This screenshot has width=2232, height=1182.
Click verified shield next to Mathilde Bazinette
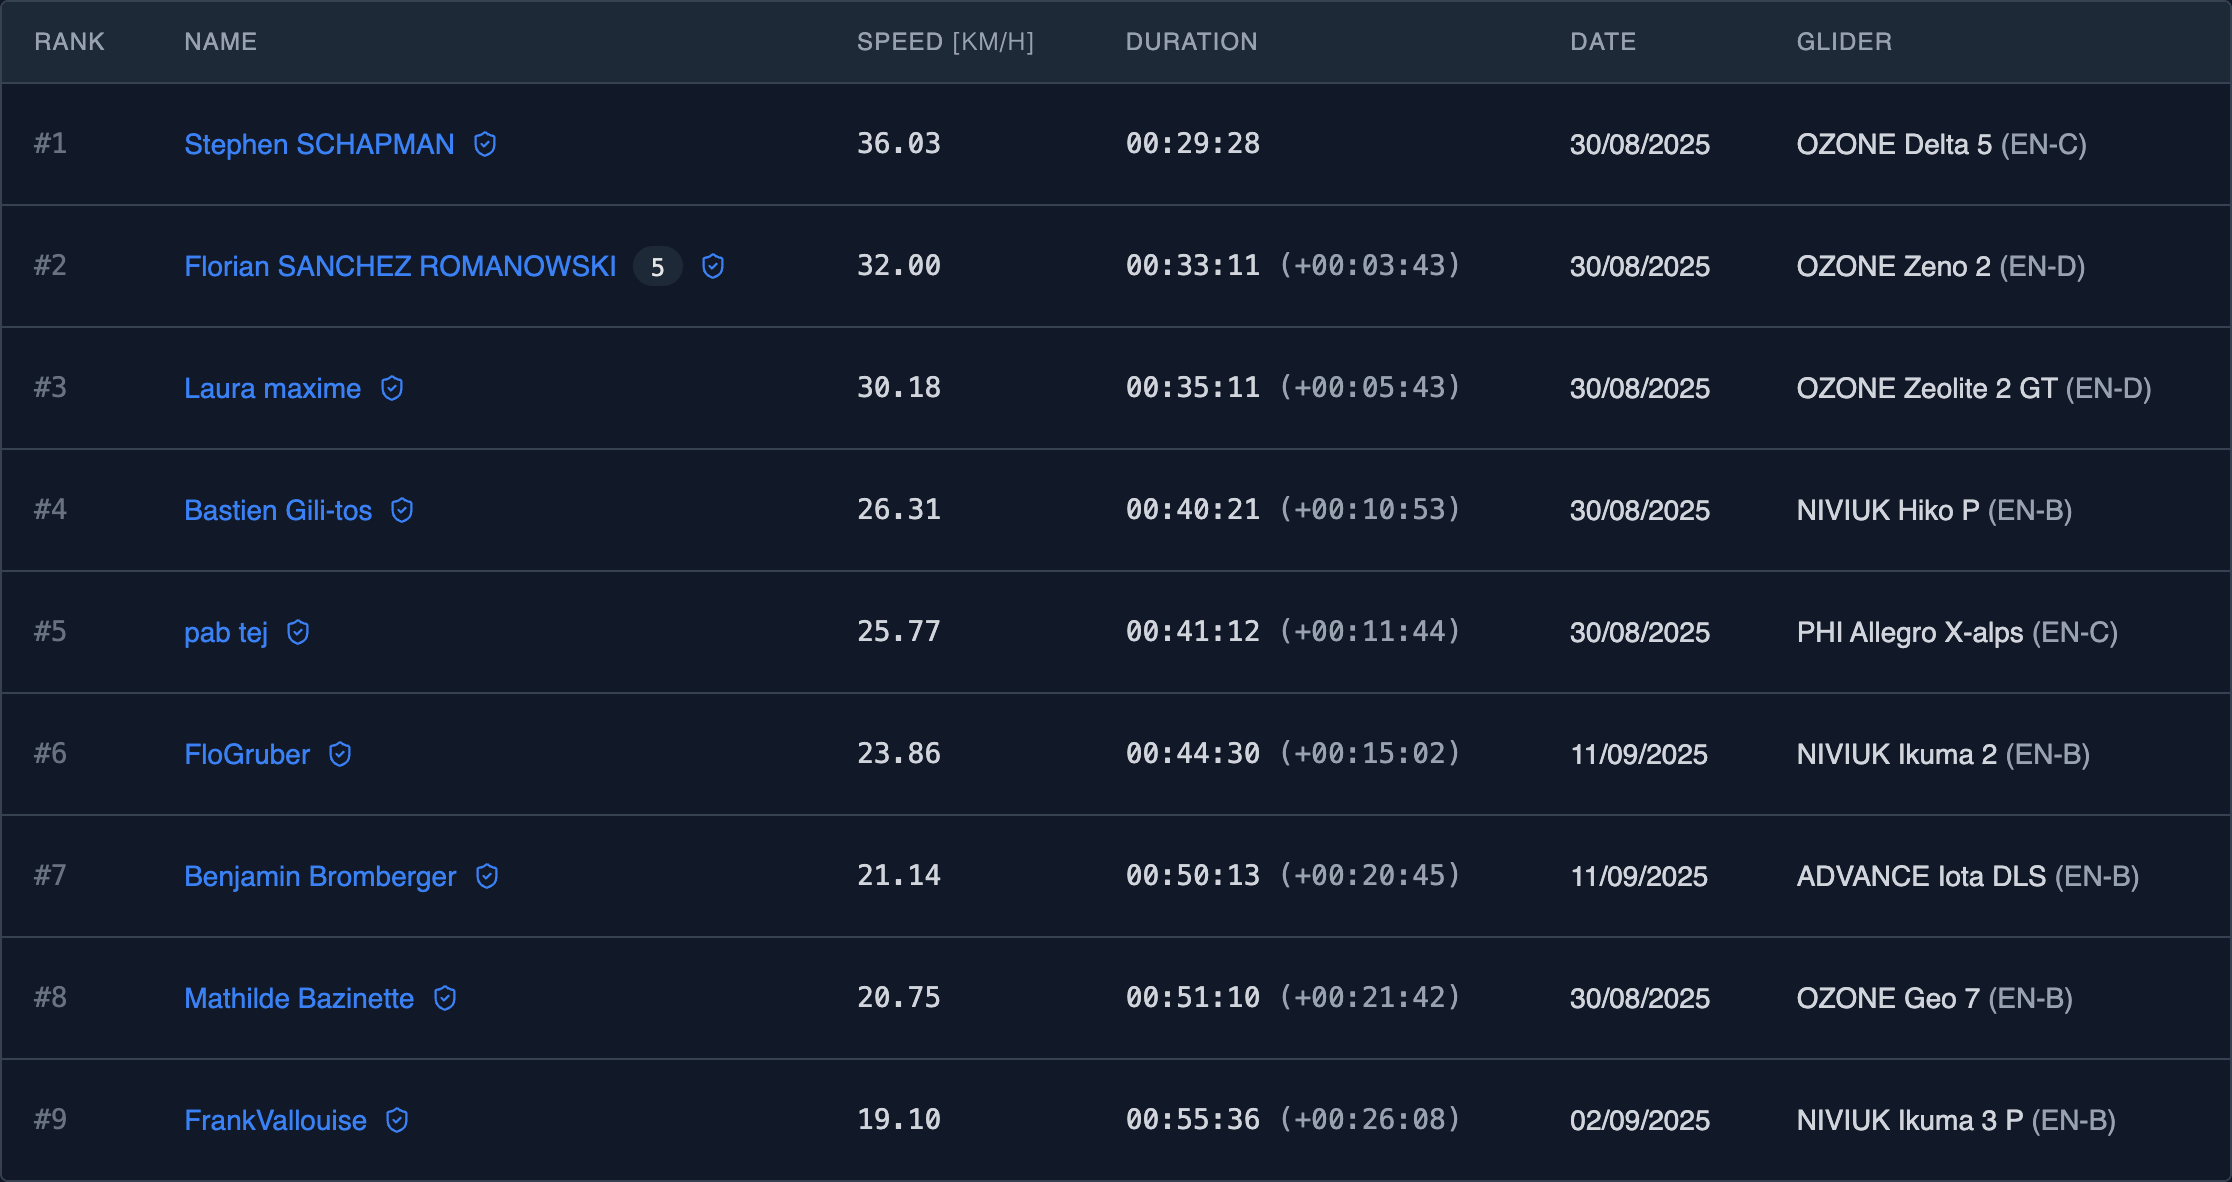(x=445, y=998)
